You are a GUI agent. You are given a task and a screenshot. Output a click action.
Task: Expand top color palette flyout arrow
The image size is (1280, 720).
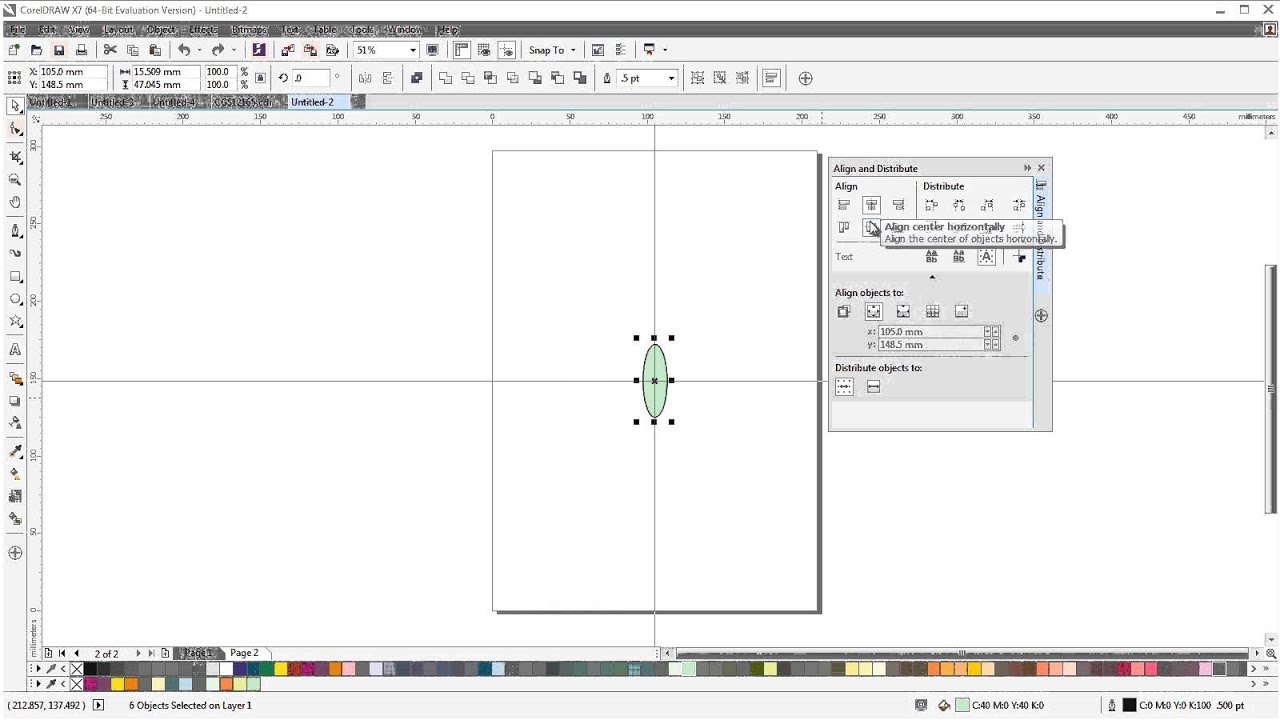click(37, 669)
